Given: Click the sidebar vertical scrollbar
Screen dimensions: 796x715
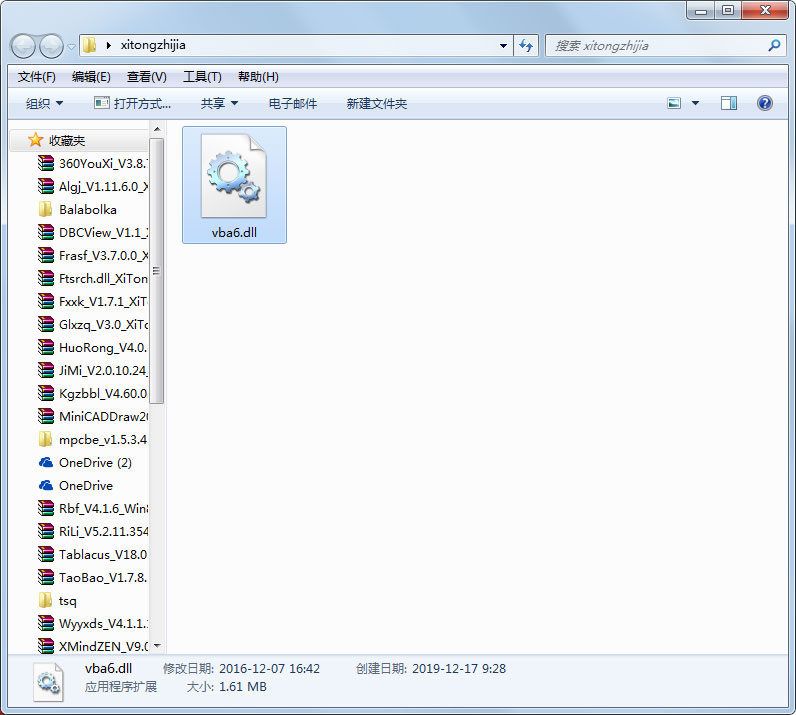Looking at the screenshot, I should [x=157, y=270].
